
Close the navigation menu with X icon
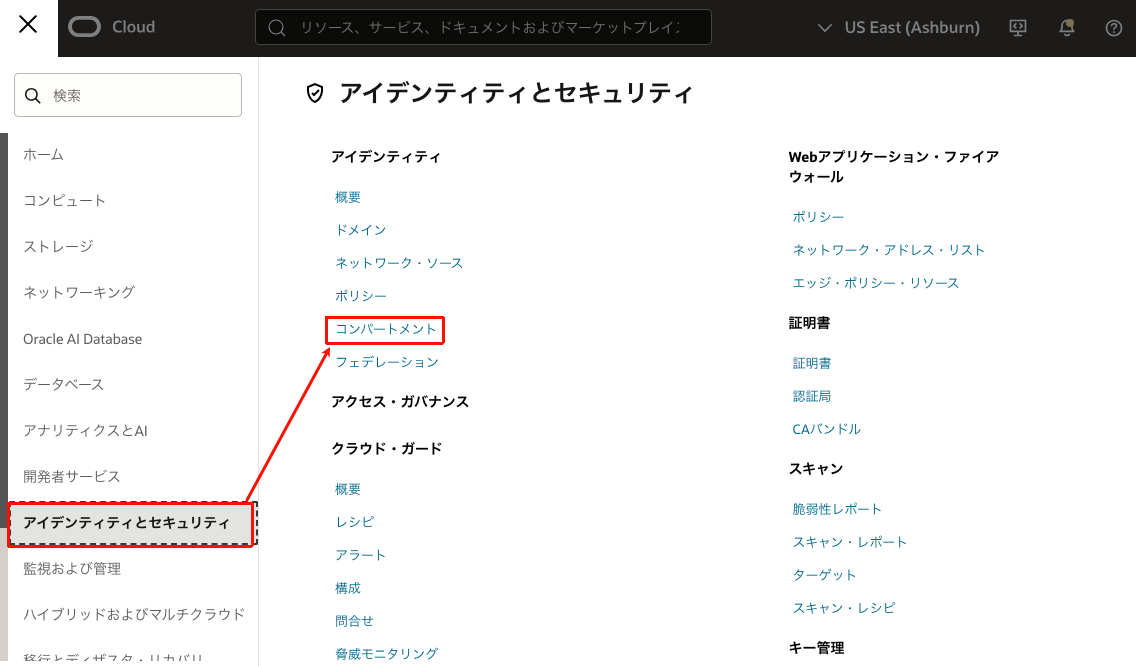click(28, 26)
